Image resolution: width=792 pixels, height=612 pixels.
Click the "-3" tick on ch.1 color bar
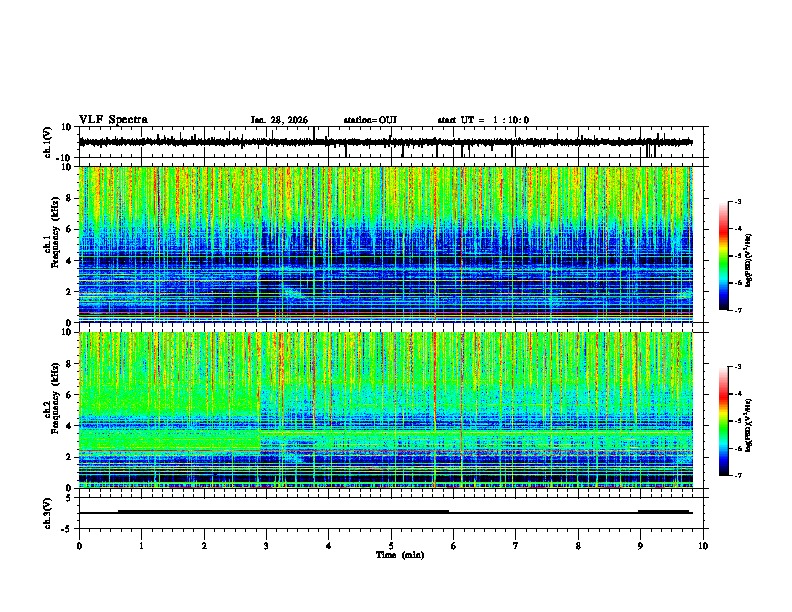pyautogui.click(x=738, y=201)
